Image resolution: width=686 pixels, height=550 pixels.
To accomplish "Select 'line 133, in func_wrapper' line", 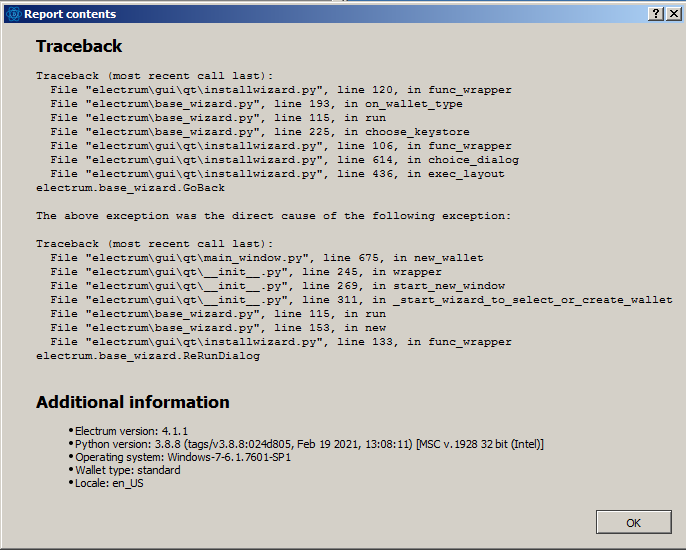I will tap(281, 342).
